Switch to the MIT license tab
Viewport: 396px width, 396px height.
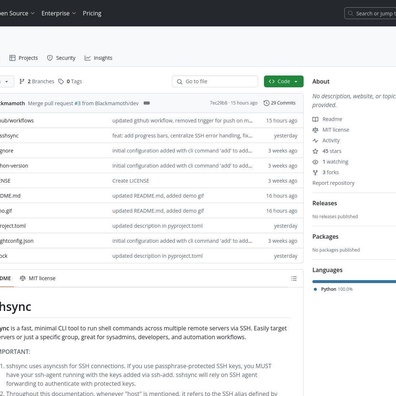click(x=38, y=278)
